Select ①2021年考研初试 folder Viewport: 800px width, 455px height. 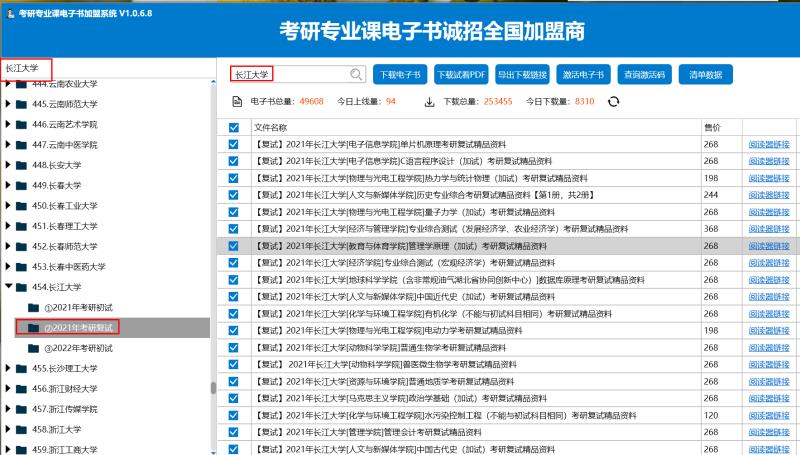point(79,308)
